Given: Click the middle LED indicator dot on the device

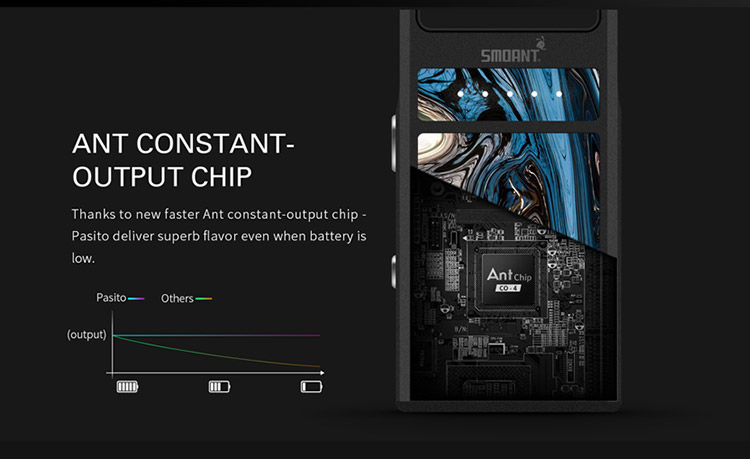Looking at the screenshot, I should pos(509,94).
